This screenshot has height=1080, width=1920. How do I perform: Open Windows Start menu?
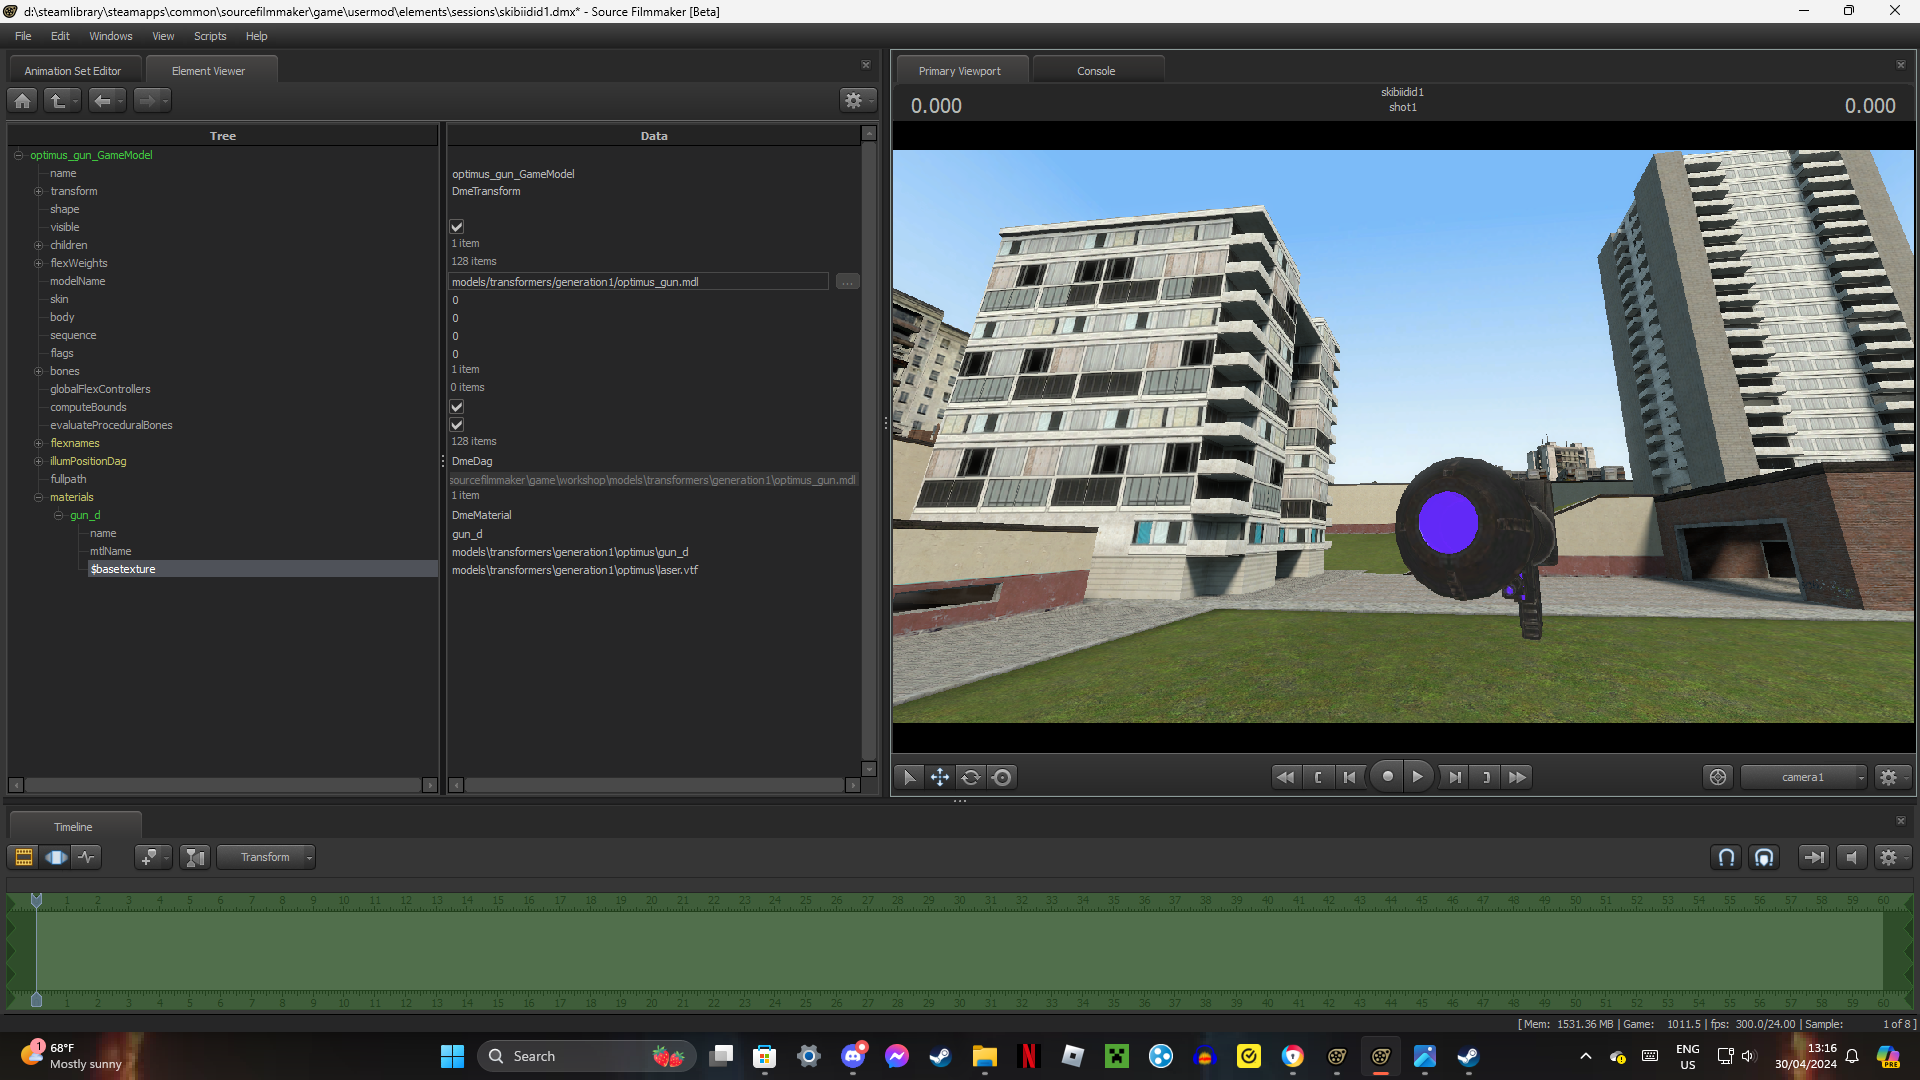tap(452, 1056)
